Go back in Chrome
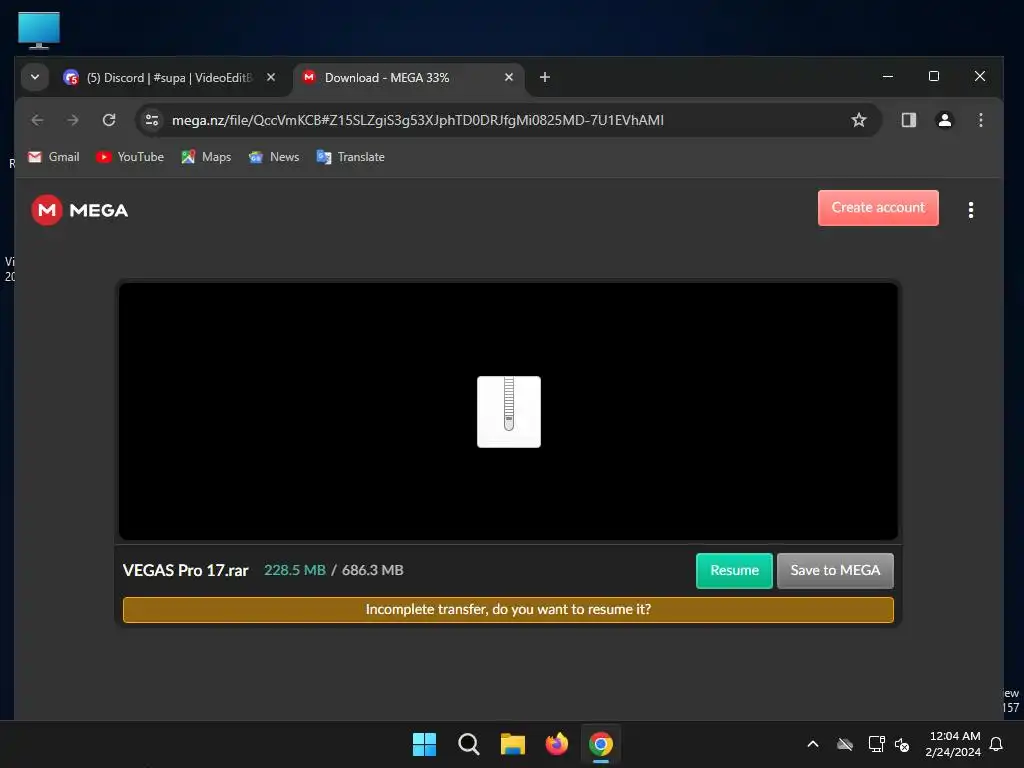1024x768 pixels. tap(37, 120)
